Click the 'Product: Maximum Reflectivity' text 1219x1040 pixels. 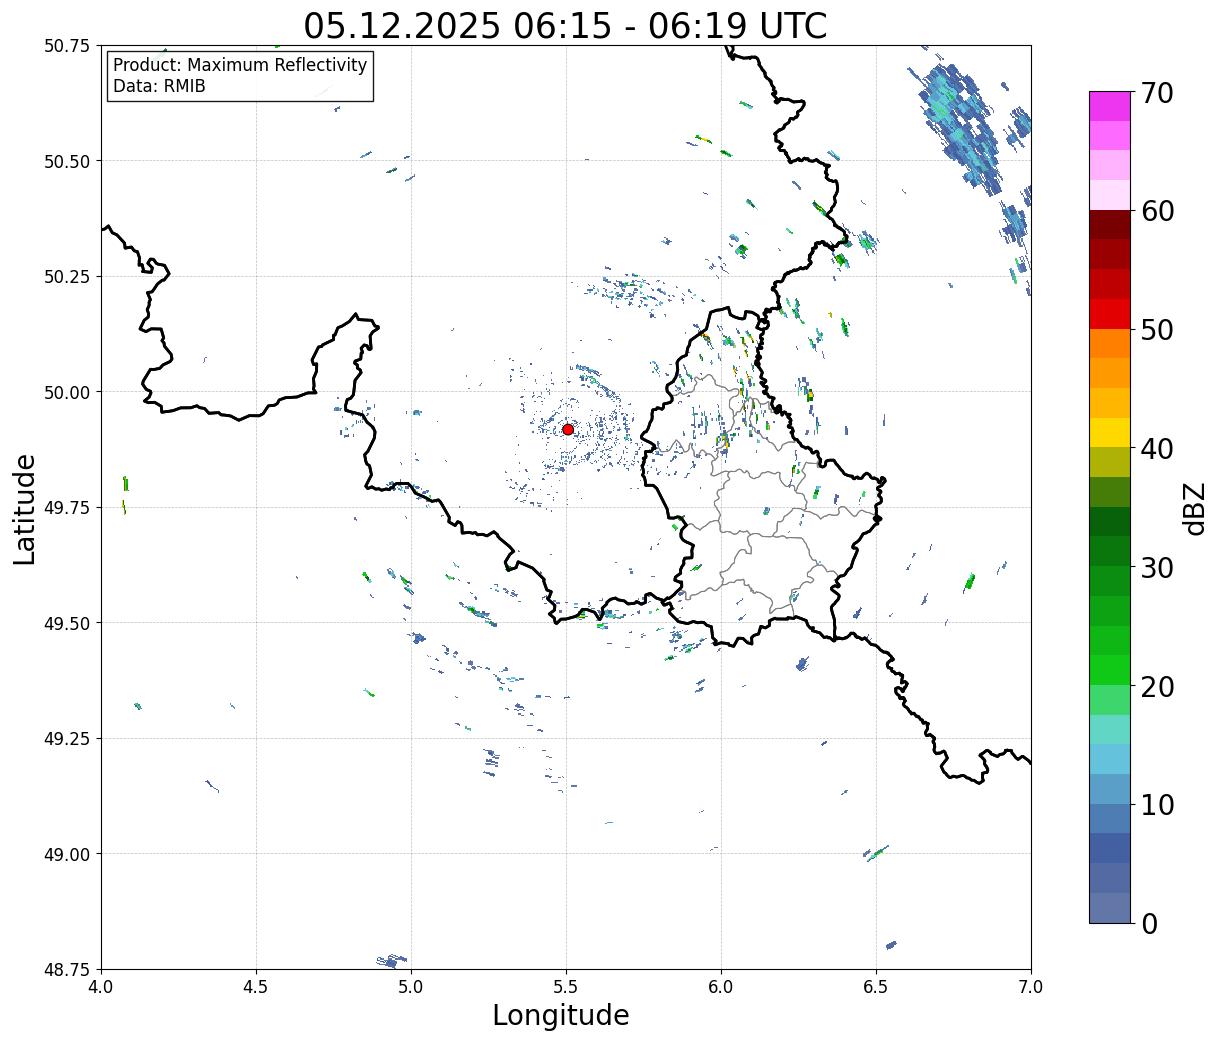[x=240, y=65]
